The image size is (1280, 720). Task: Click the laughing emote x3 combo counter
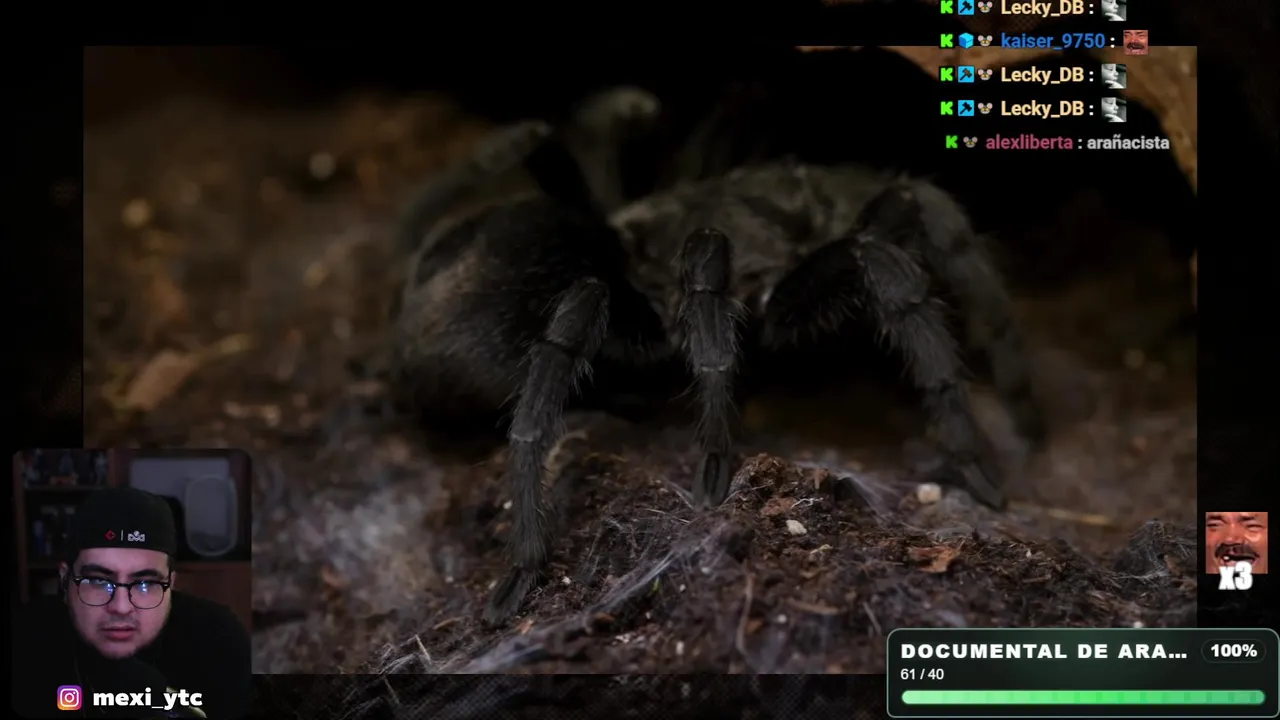[x=1236, y=551]
